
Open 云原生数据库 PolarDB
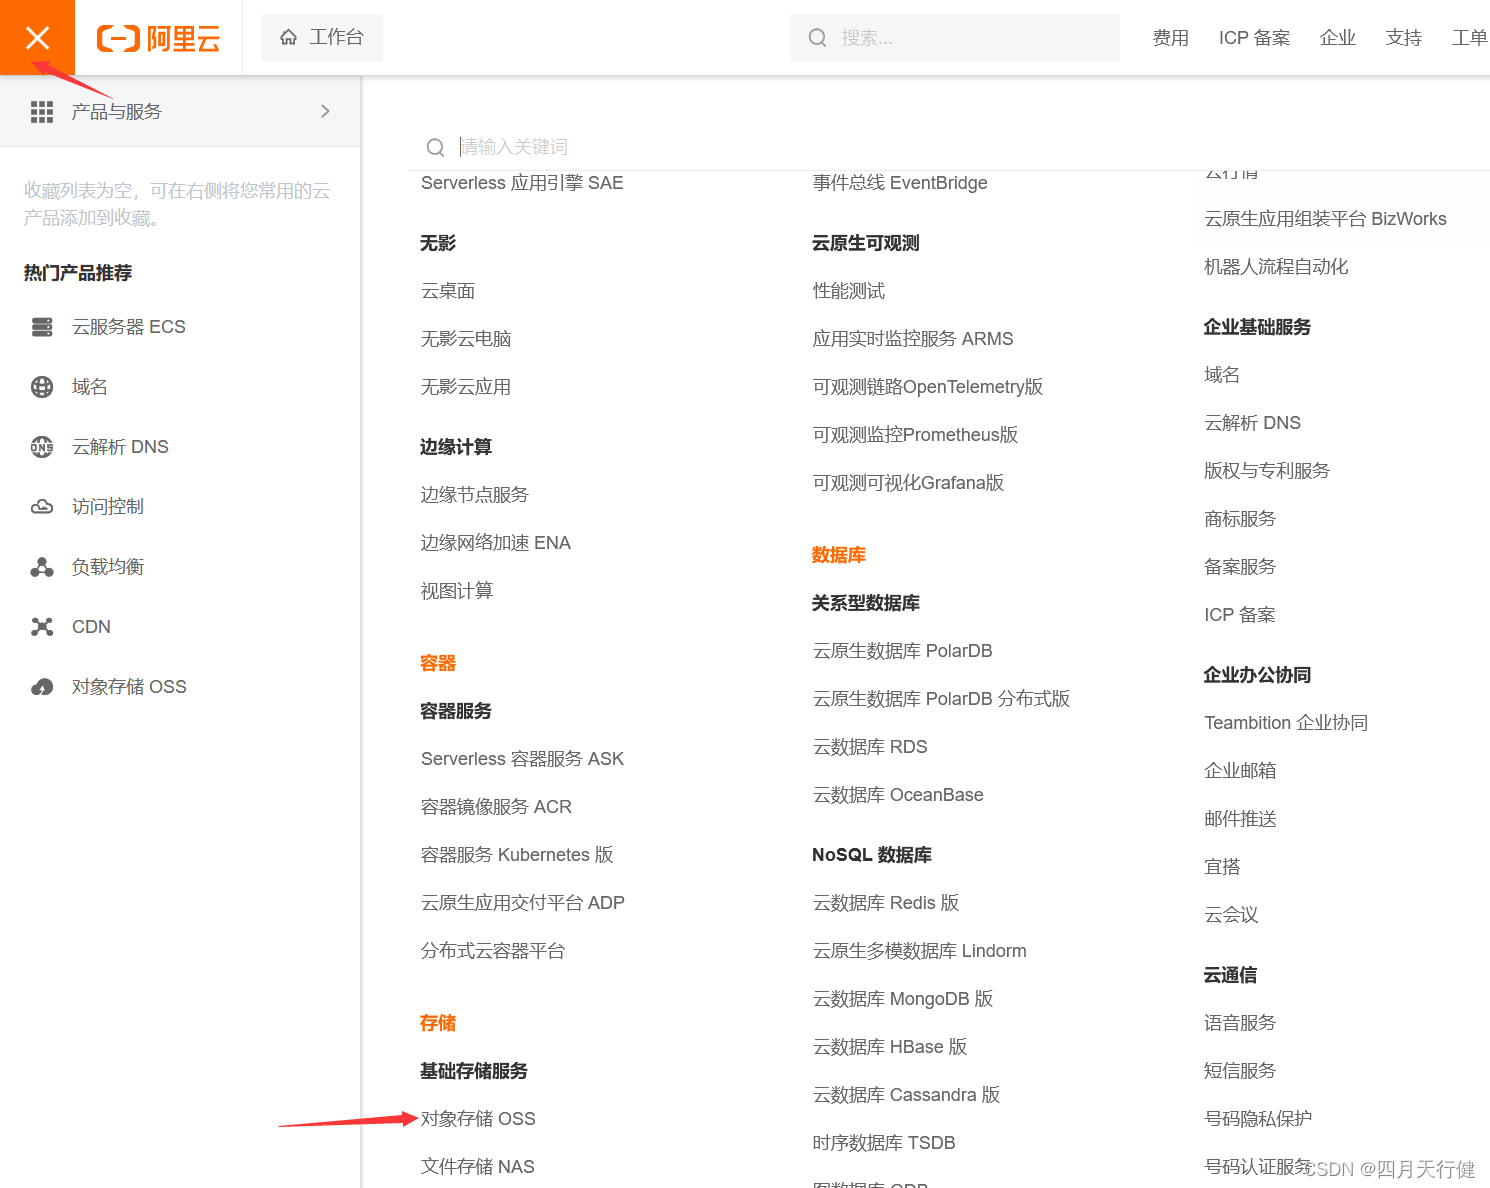pyautogui.click(x=903, y=651)
